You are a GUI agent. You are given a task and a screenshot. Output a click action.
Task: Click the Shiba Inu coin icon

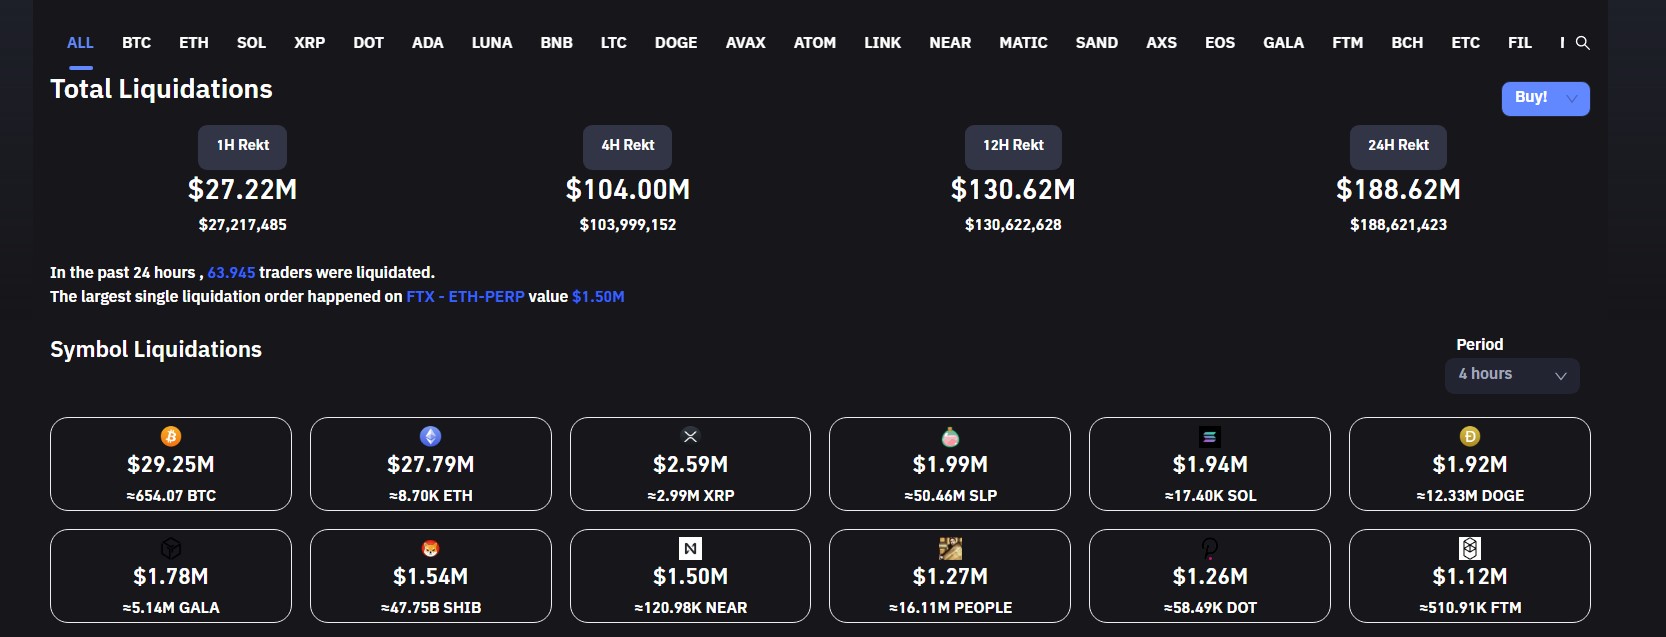430,548
